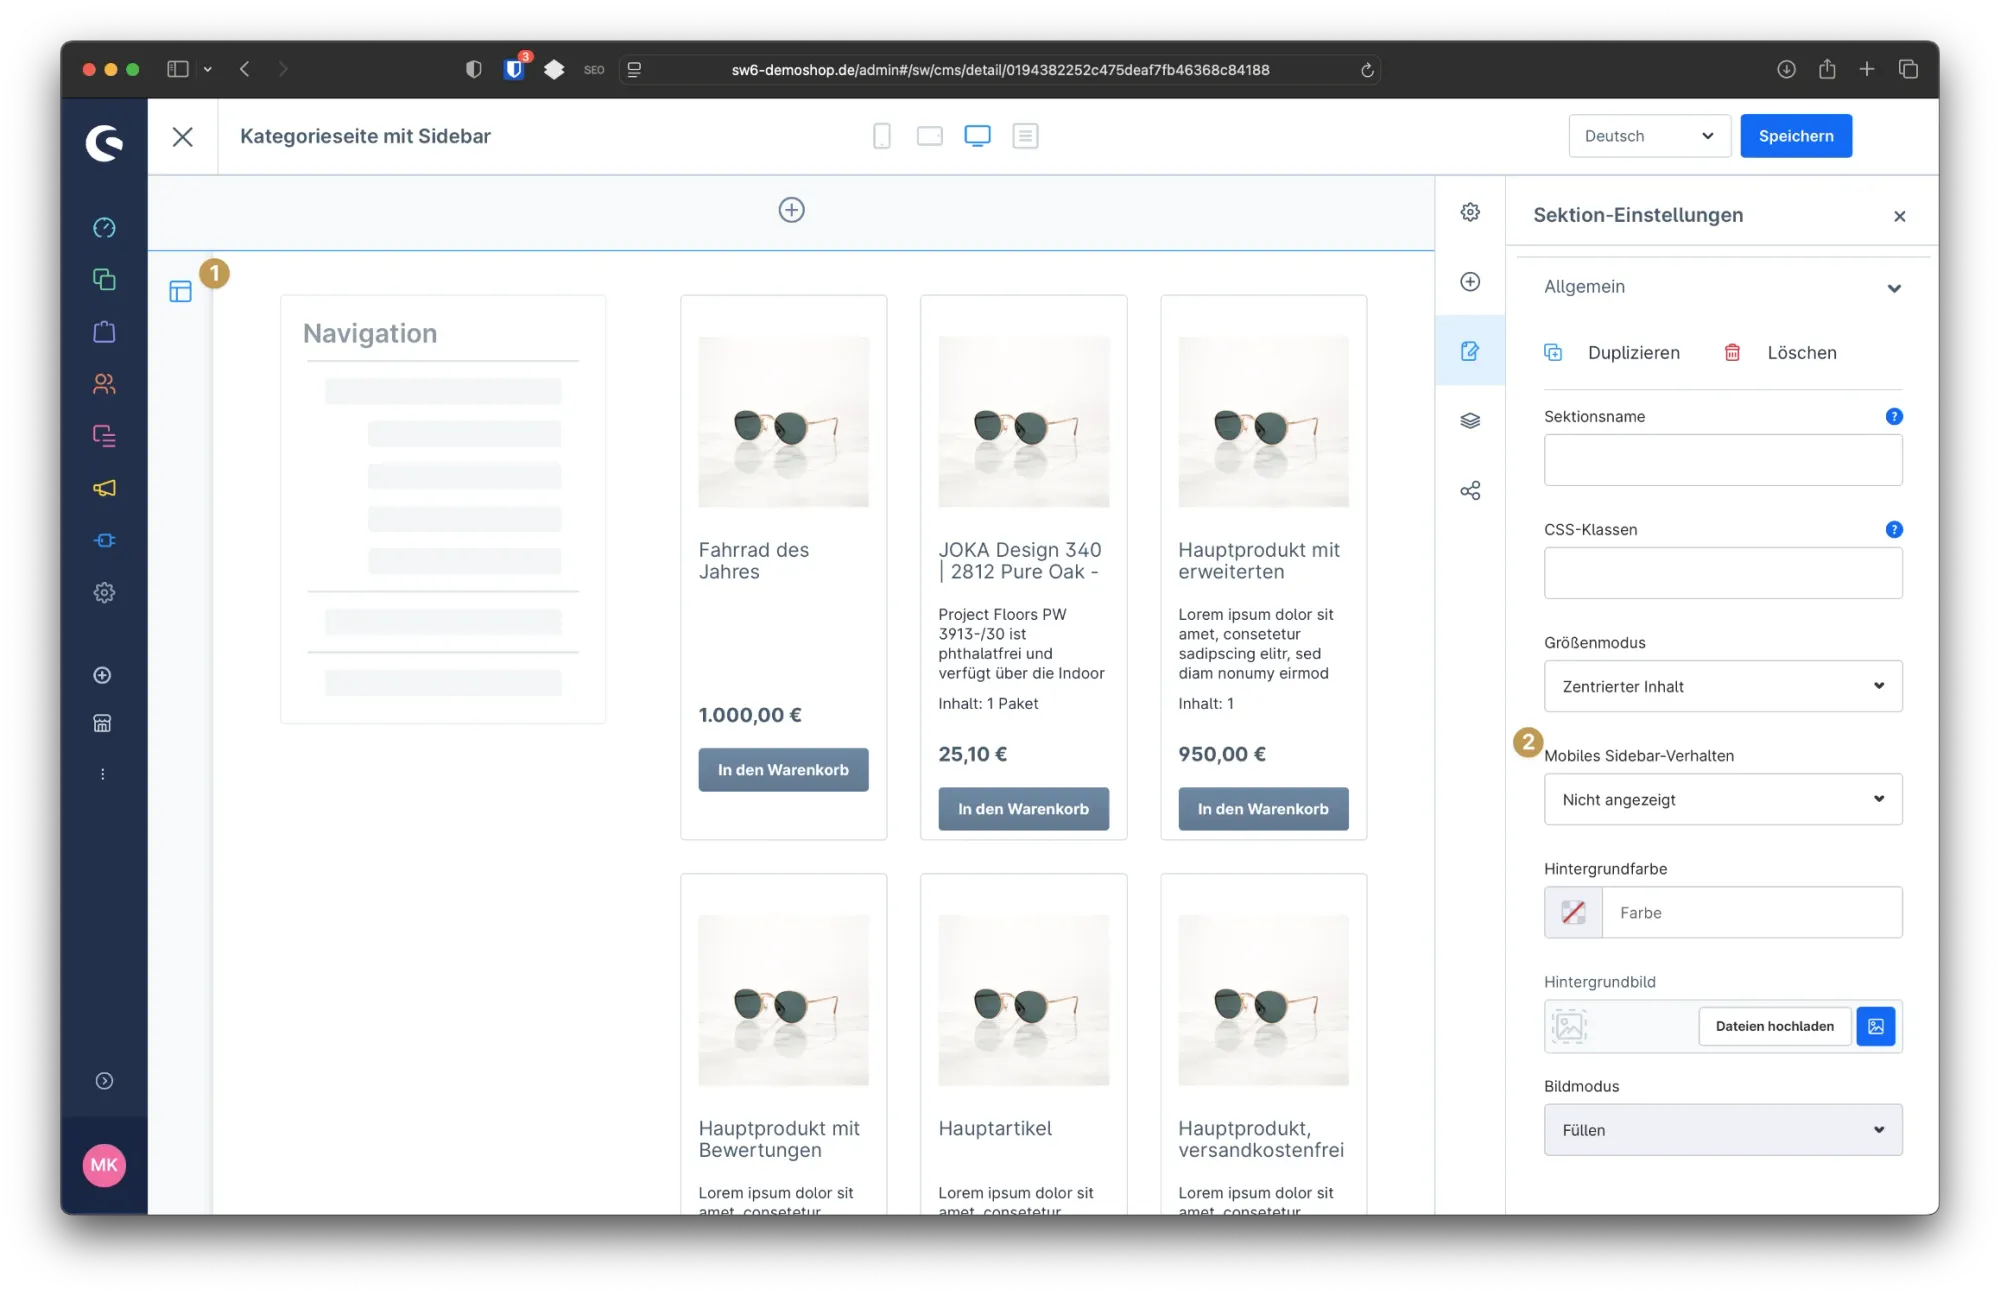Switch to tablet viewport preview
The image size is (2000, 1295).
tap(929, 136)
